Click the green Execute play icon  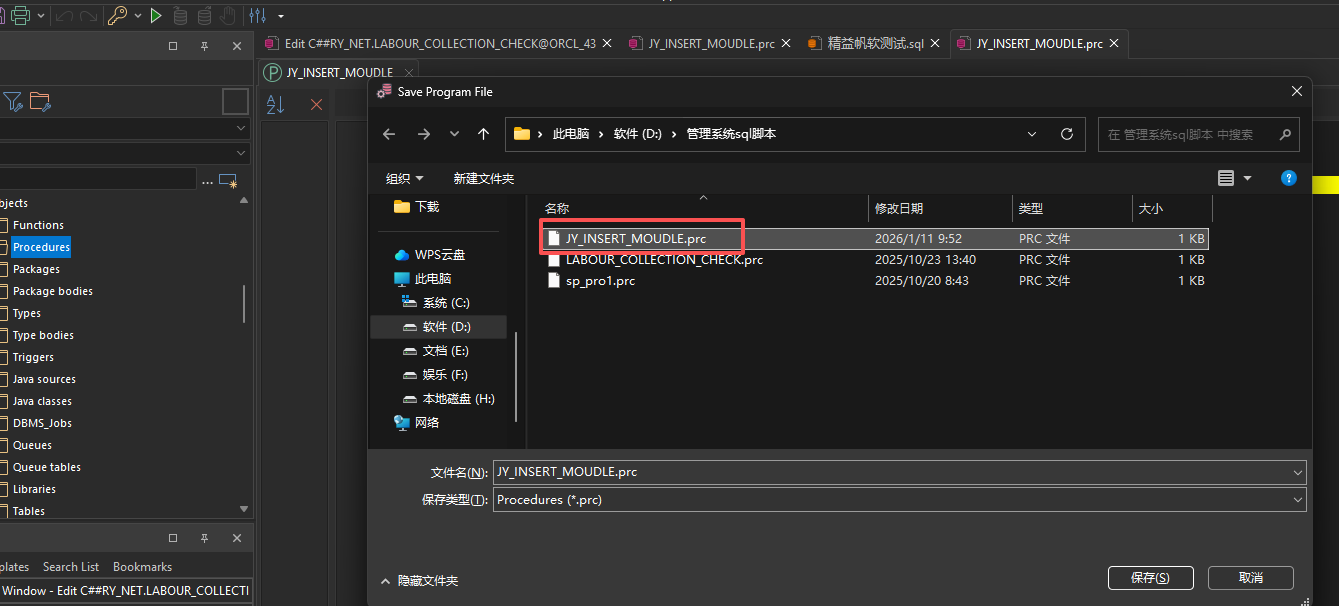coord(156,16)
